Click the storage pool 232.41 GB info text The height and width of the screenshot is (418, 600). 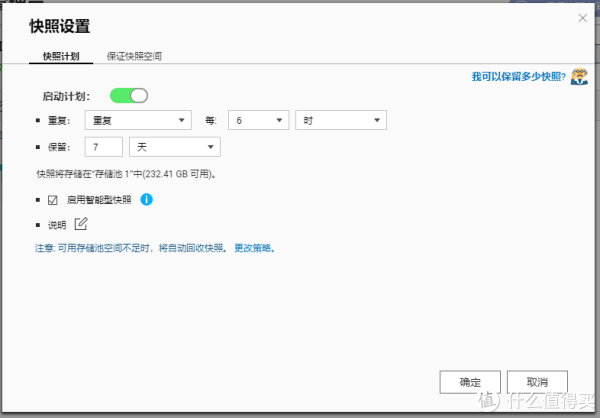pos(127,173)
